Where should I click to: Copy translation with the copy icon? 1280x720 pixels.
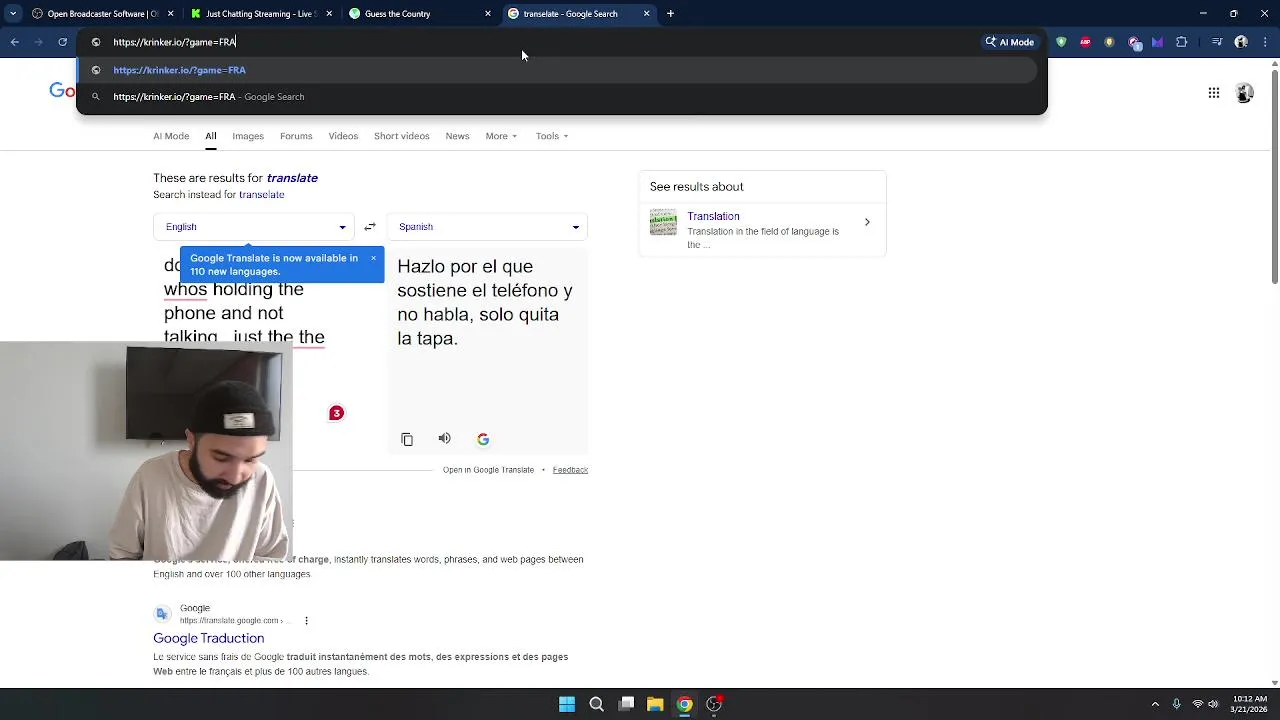click(x=407, y=439)
